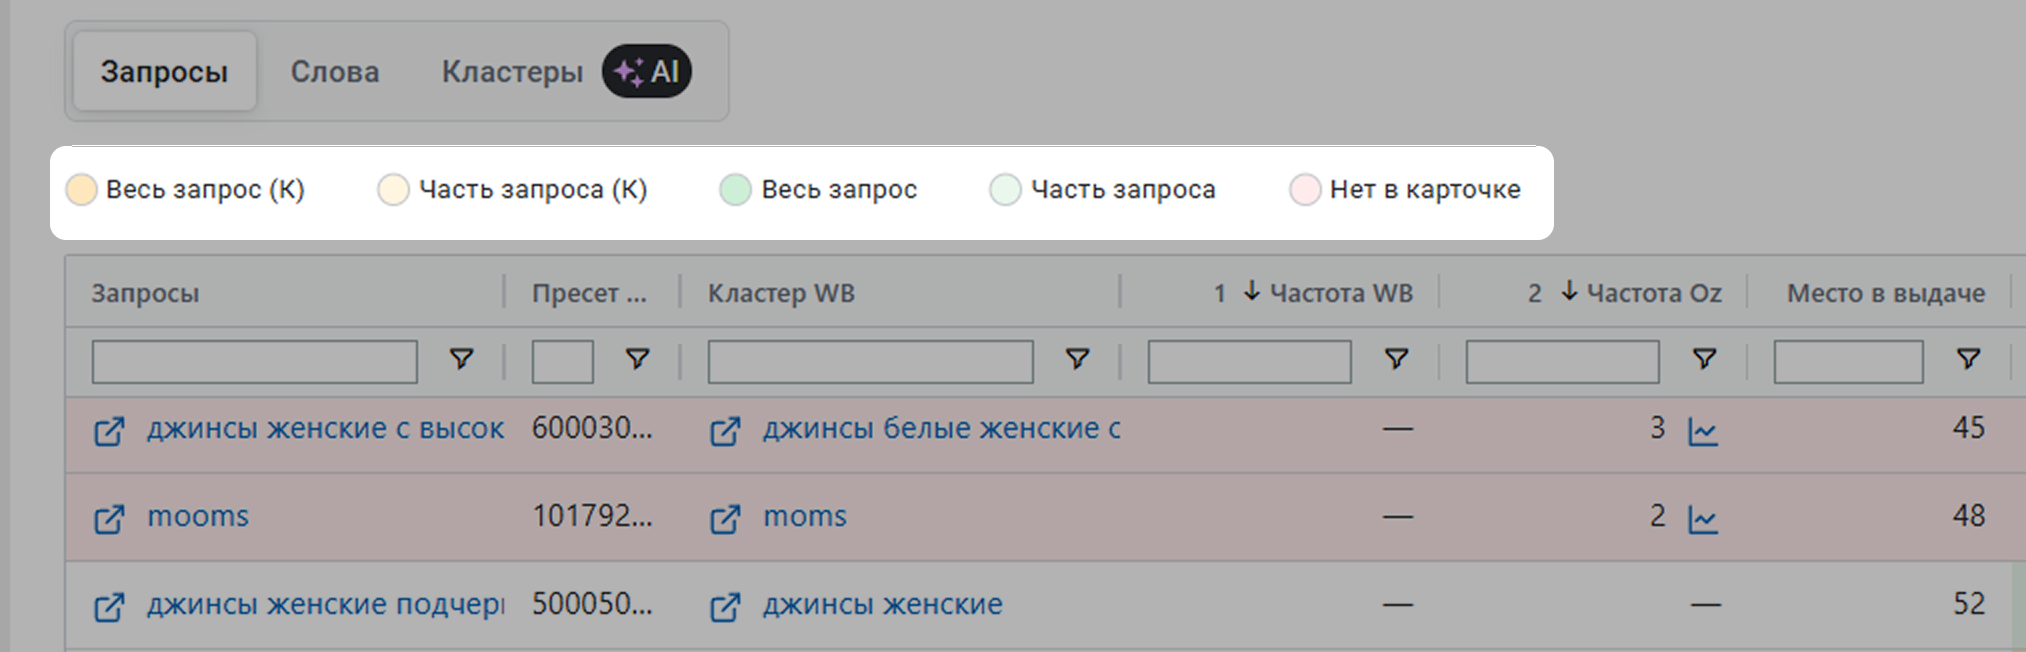2026x652 pixels.
Task: Click the AI sparkle badge
Action: 646,72
